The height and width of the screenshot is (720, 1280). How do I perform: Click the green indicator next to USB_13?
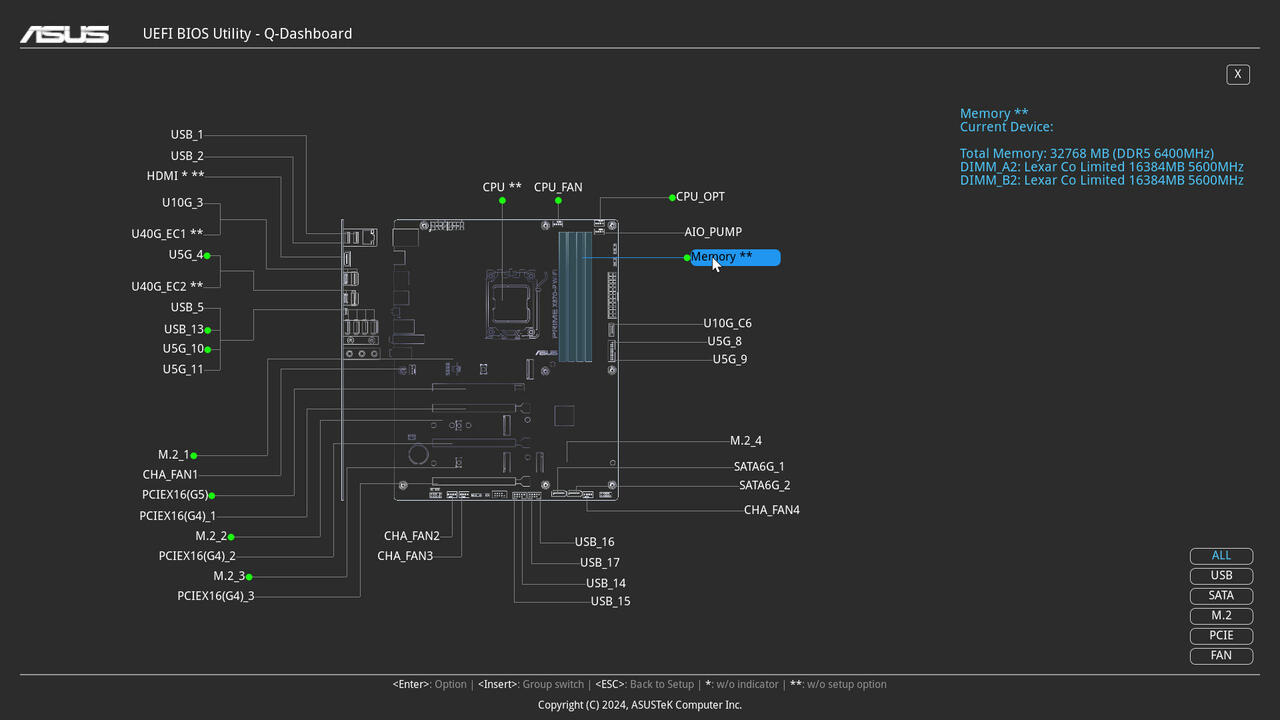208,330
